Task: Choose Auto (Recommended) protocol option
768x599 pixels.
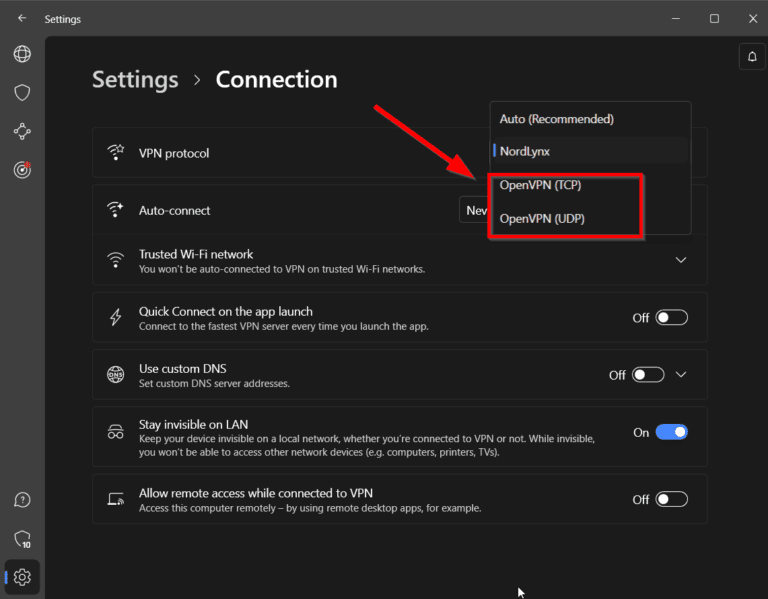Action: [556, 119]
